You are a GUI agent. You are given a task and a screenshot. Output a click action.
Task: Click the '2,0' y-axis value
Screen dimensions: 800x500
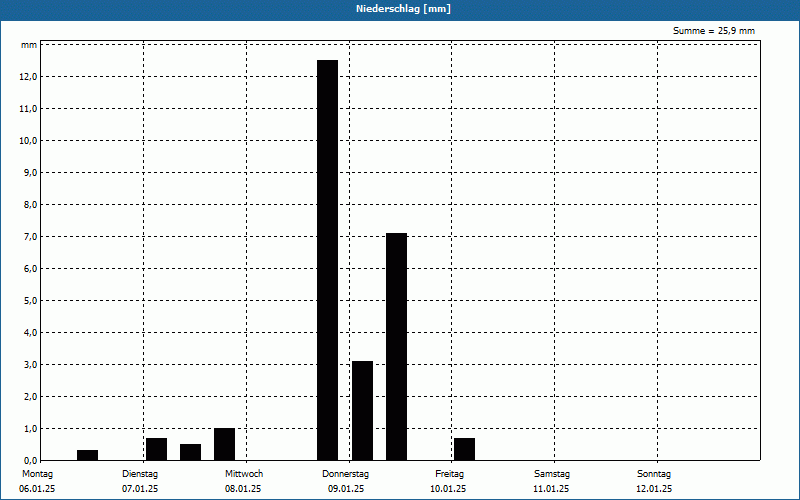[30, 396]
